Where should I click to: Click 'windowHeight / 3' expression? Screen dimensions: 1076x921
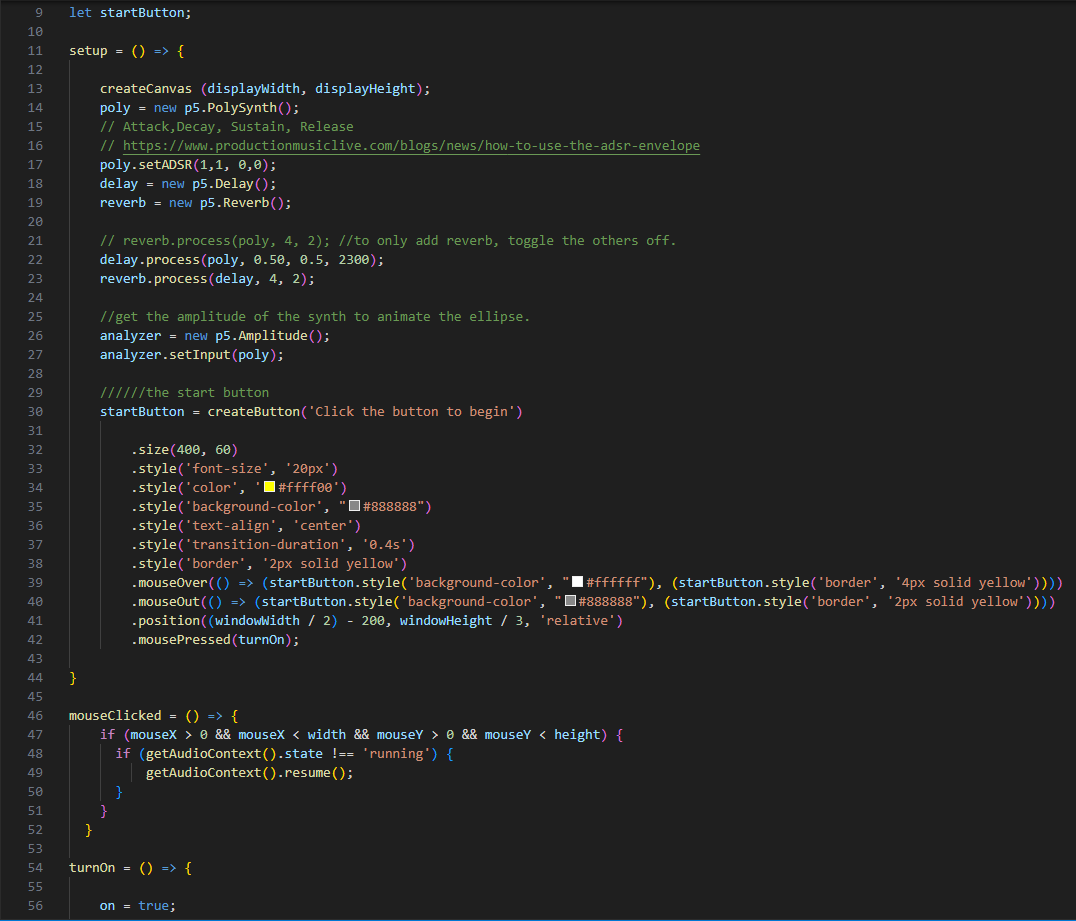pyautogui.click(x=461, y=620)
